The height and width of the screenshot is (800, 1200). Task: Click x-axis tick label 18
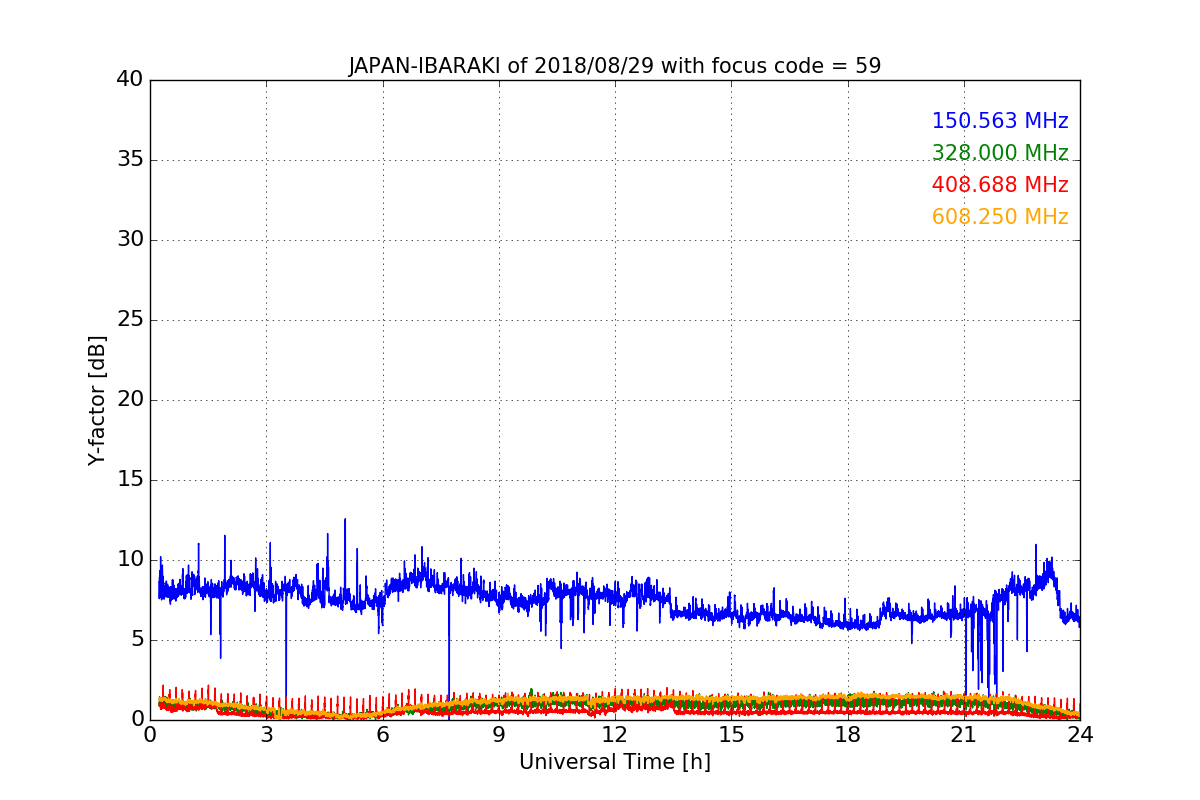(x=847, y=734)
